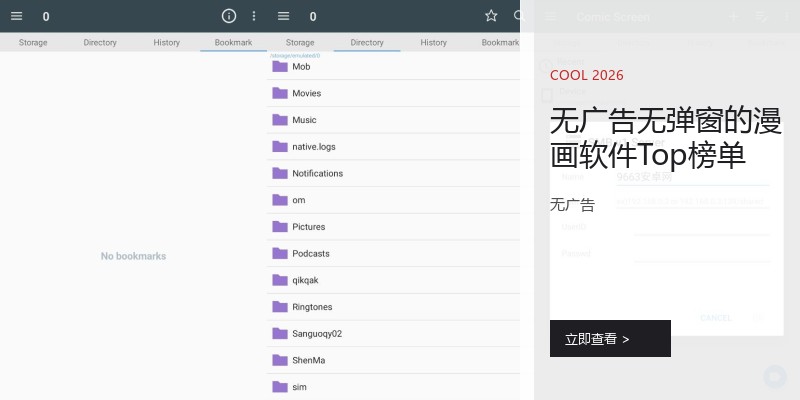Click the /storage/emulated/0 path text
This screenshot has width=800, height=400.
pyautogui.click(x=295, y=55)
